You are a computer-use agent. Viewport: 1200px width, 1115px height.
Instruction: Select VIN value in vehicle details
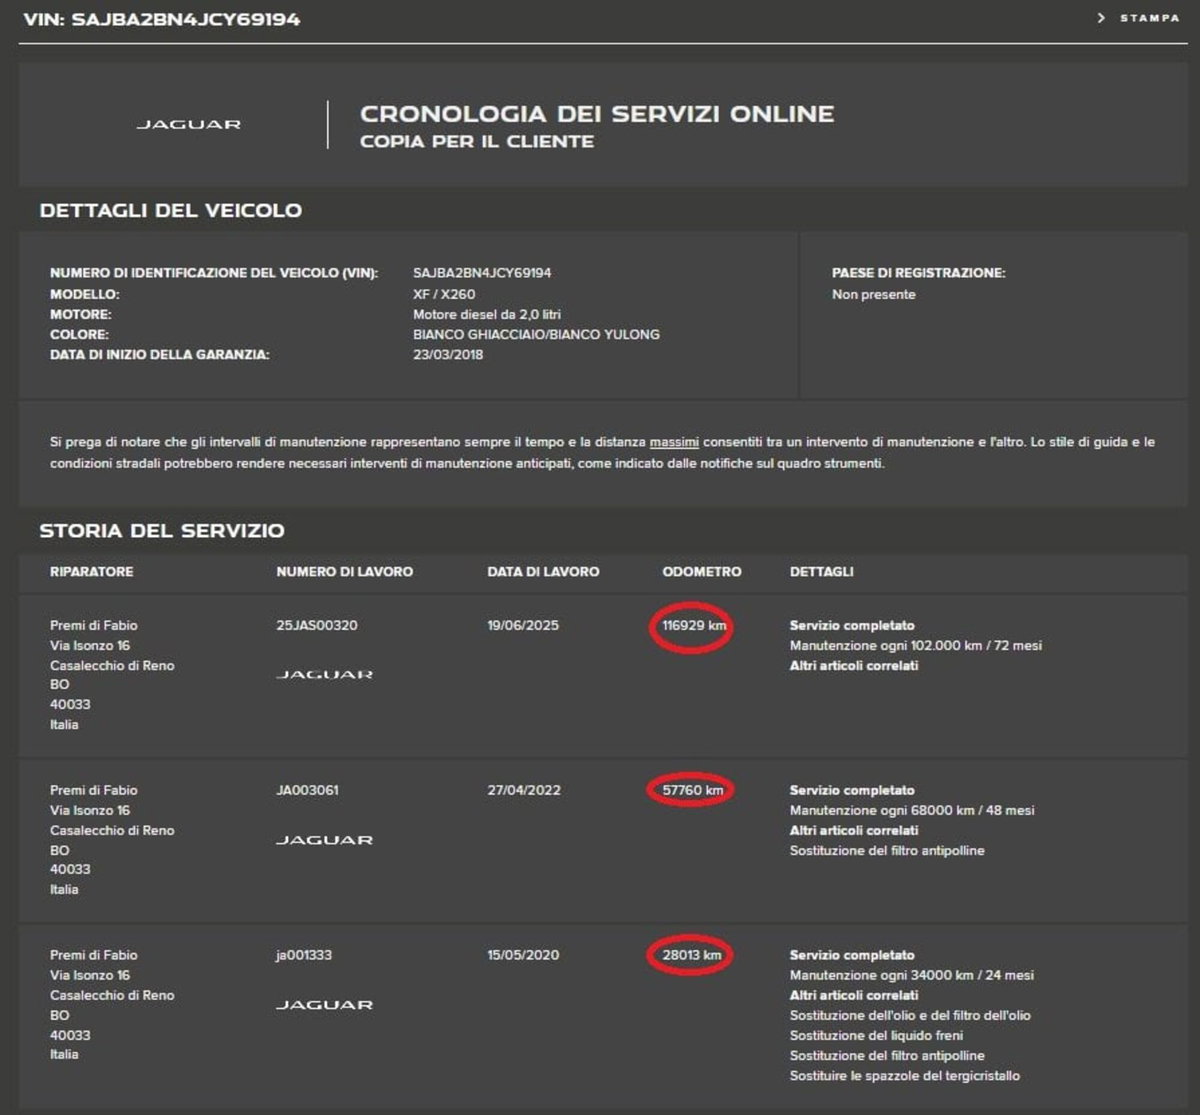(x=482, y=273)
